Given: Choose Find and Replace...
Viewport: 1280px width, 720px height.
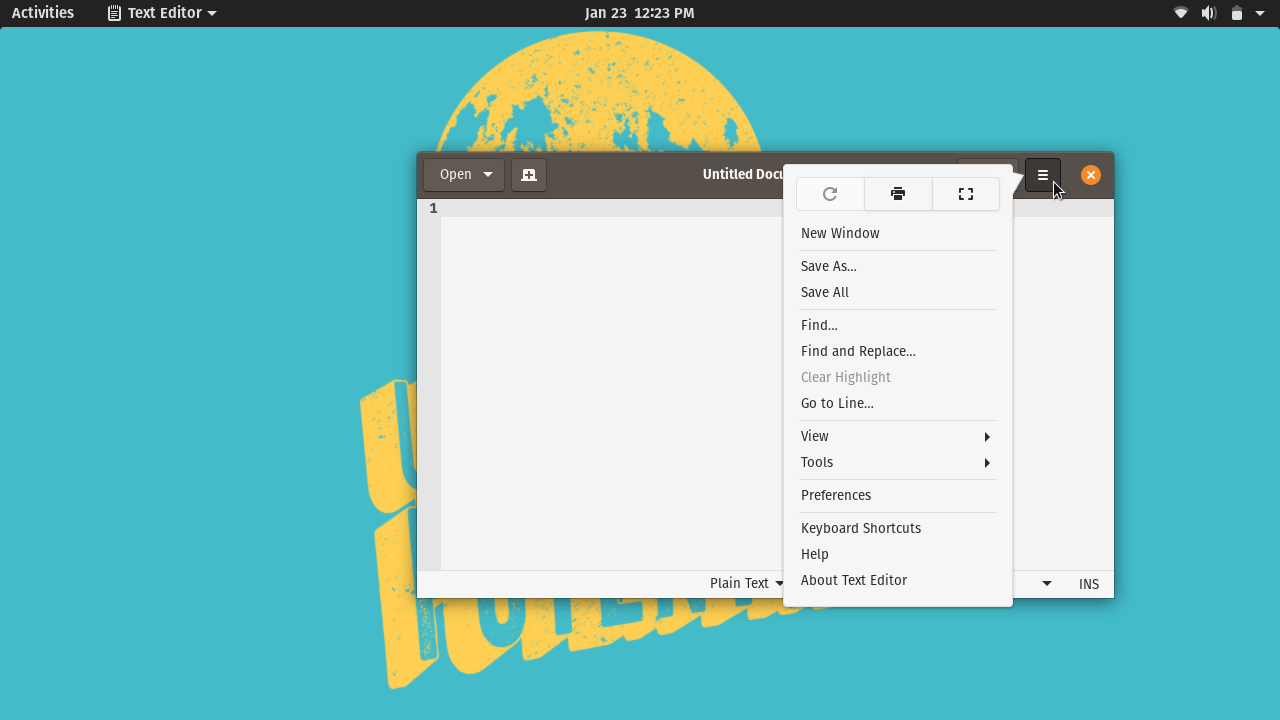Looking at the screenshot, I should tap(898, 351).
